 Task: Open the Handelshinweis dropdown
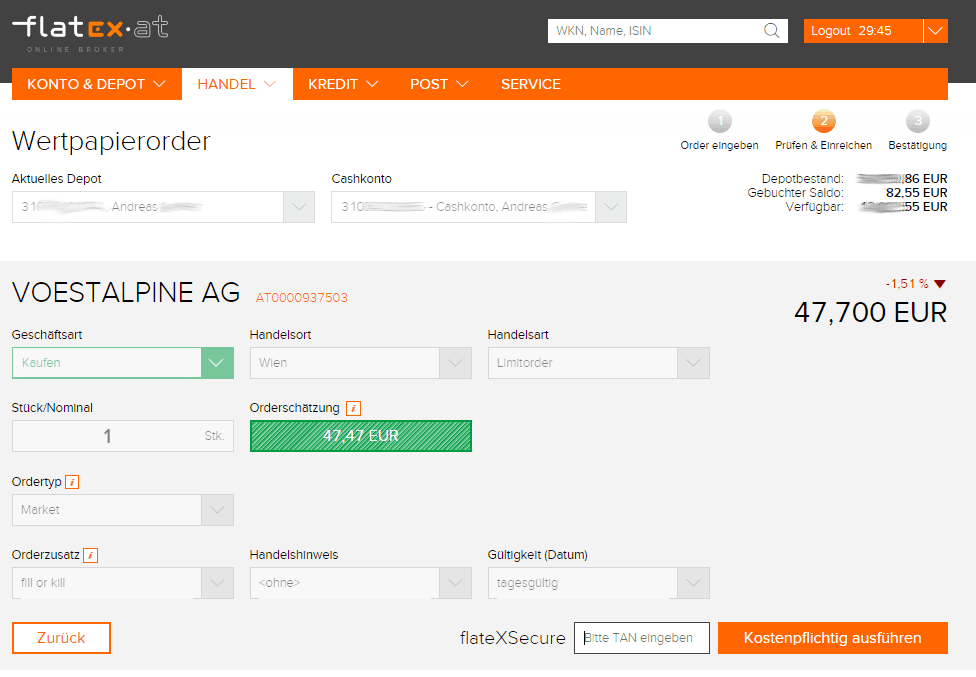pos(360,583)
